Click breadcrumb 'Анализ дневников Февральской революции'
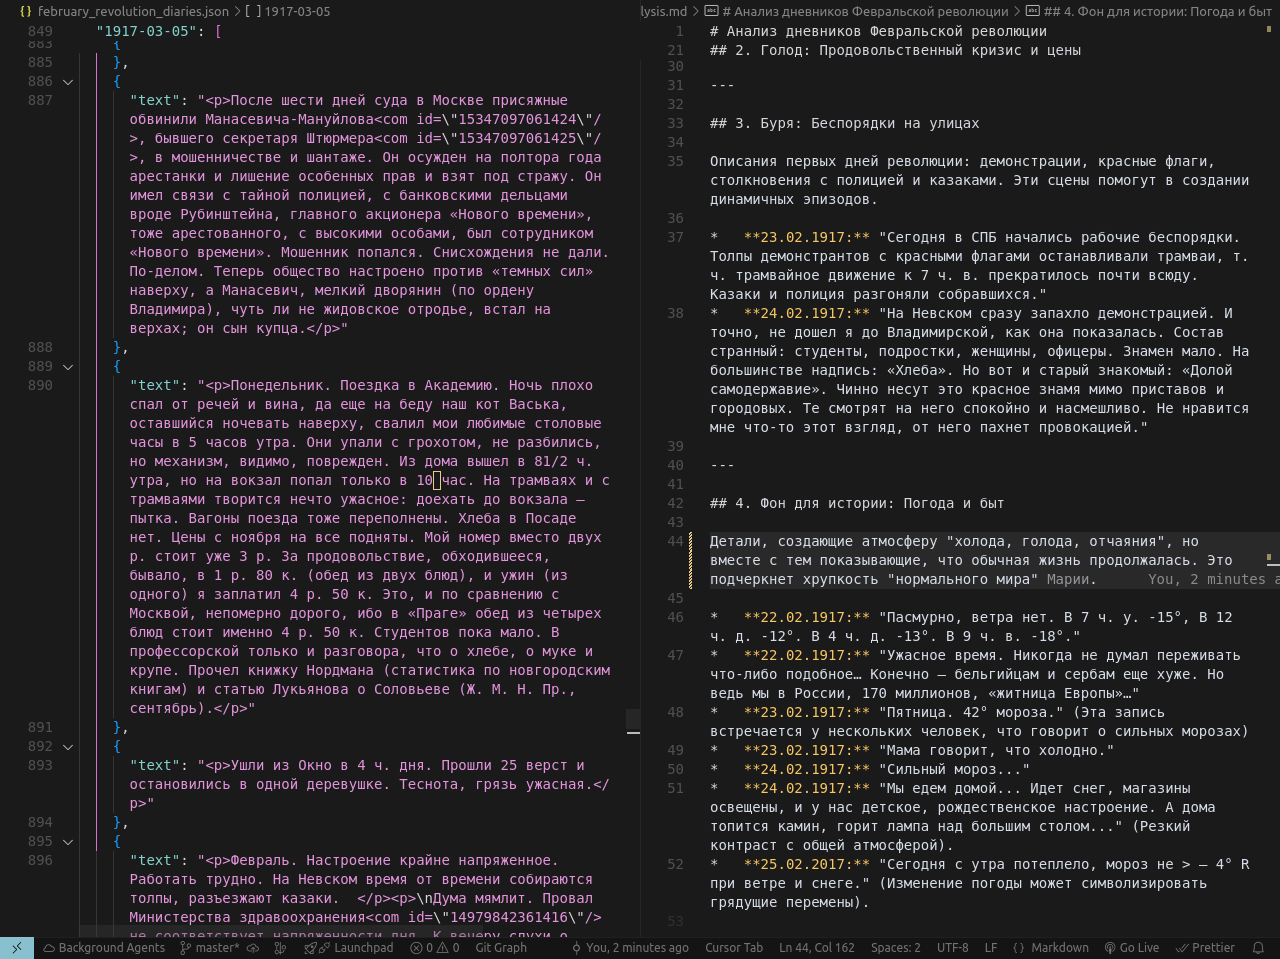 (x=865, y=11)
